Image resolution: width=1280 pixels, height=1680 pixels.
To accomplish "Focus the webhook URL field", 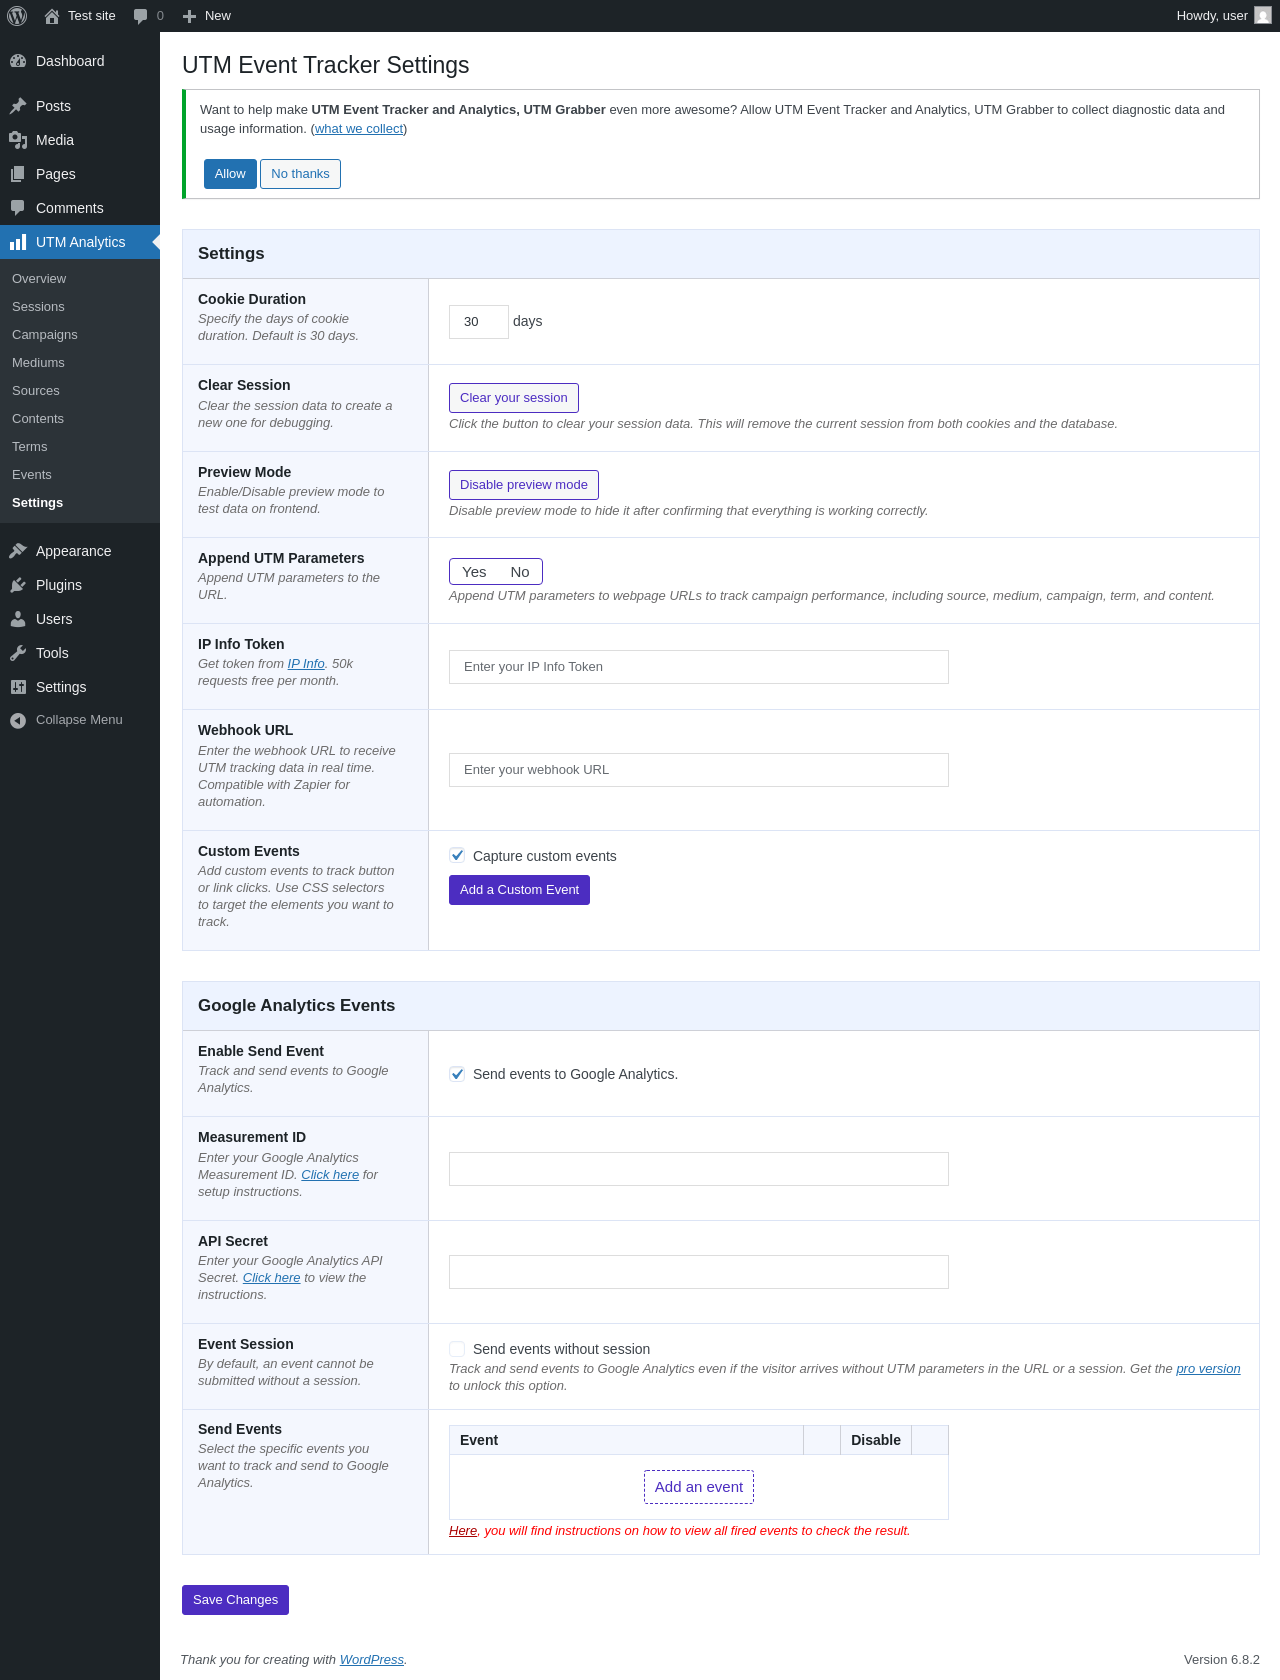I will tap(699, 770).
